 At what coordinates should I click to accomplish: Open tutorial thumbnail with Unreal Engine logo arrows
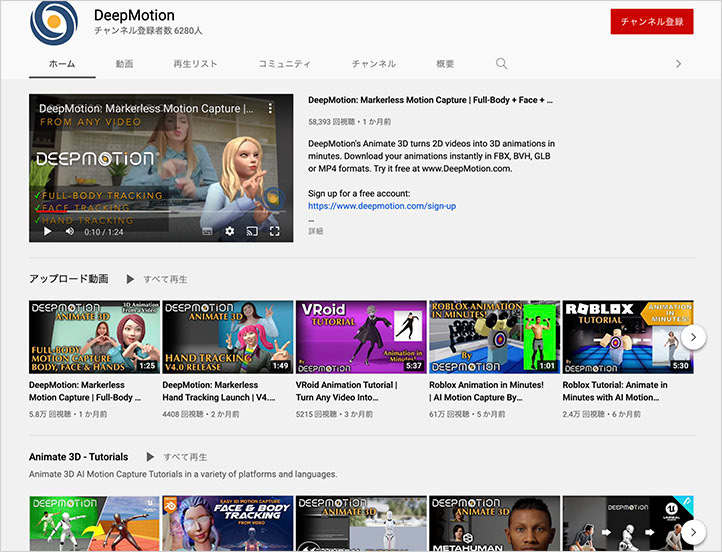coord(628,523)
